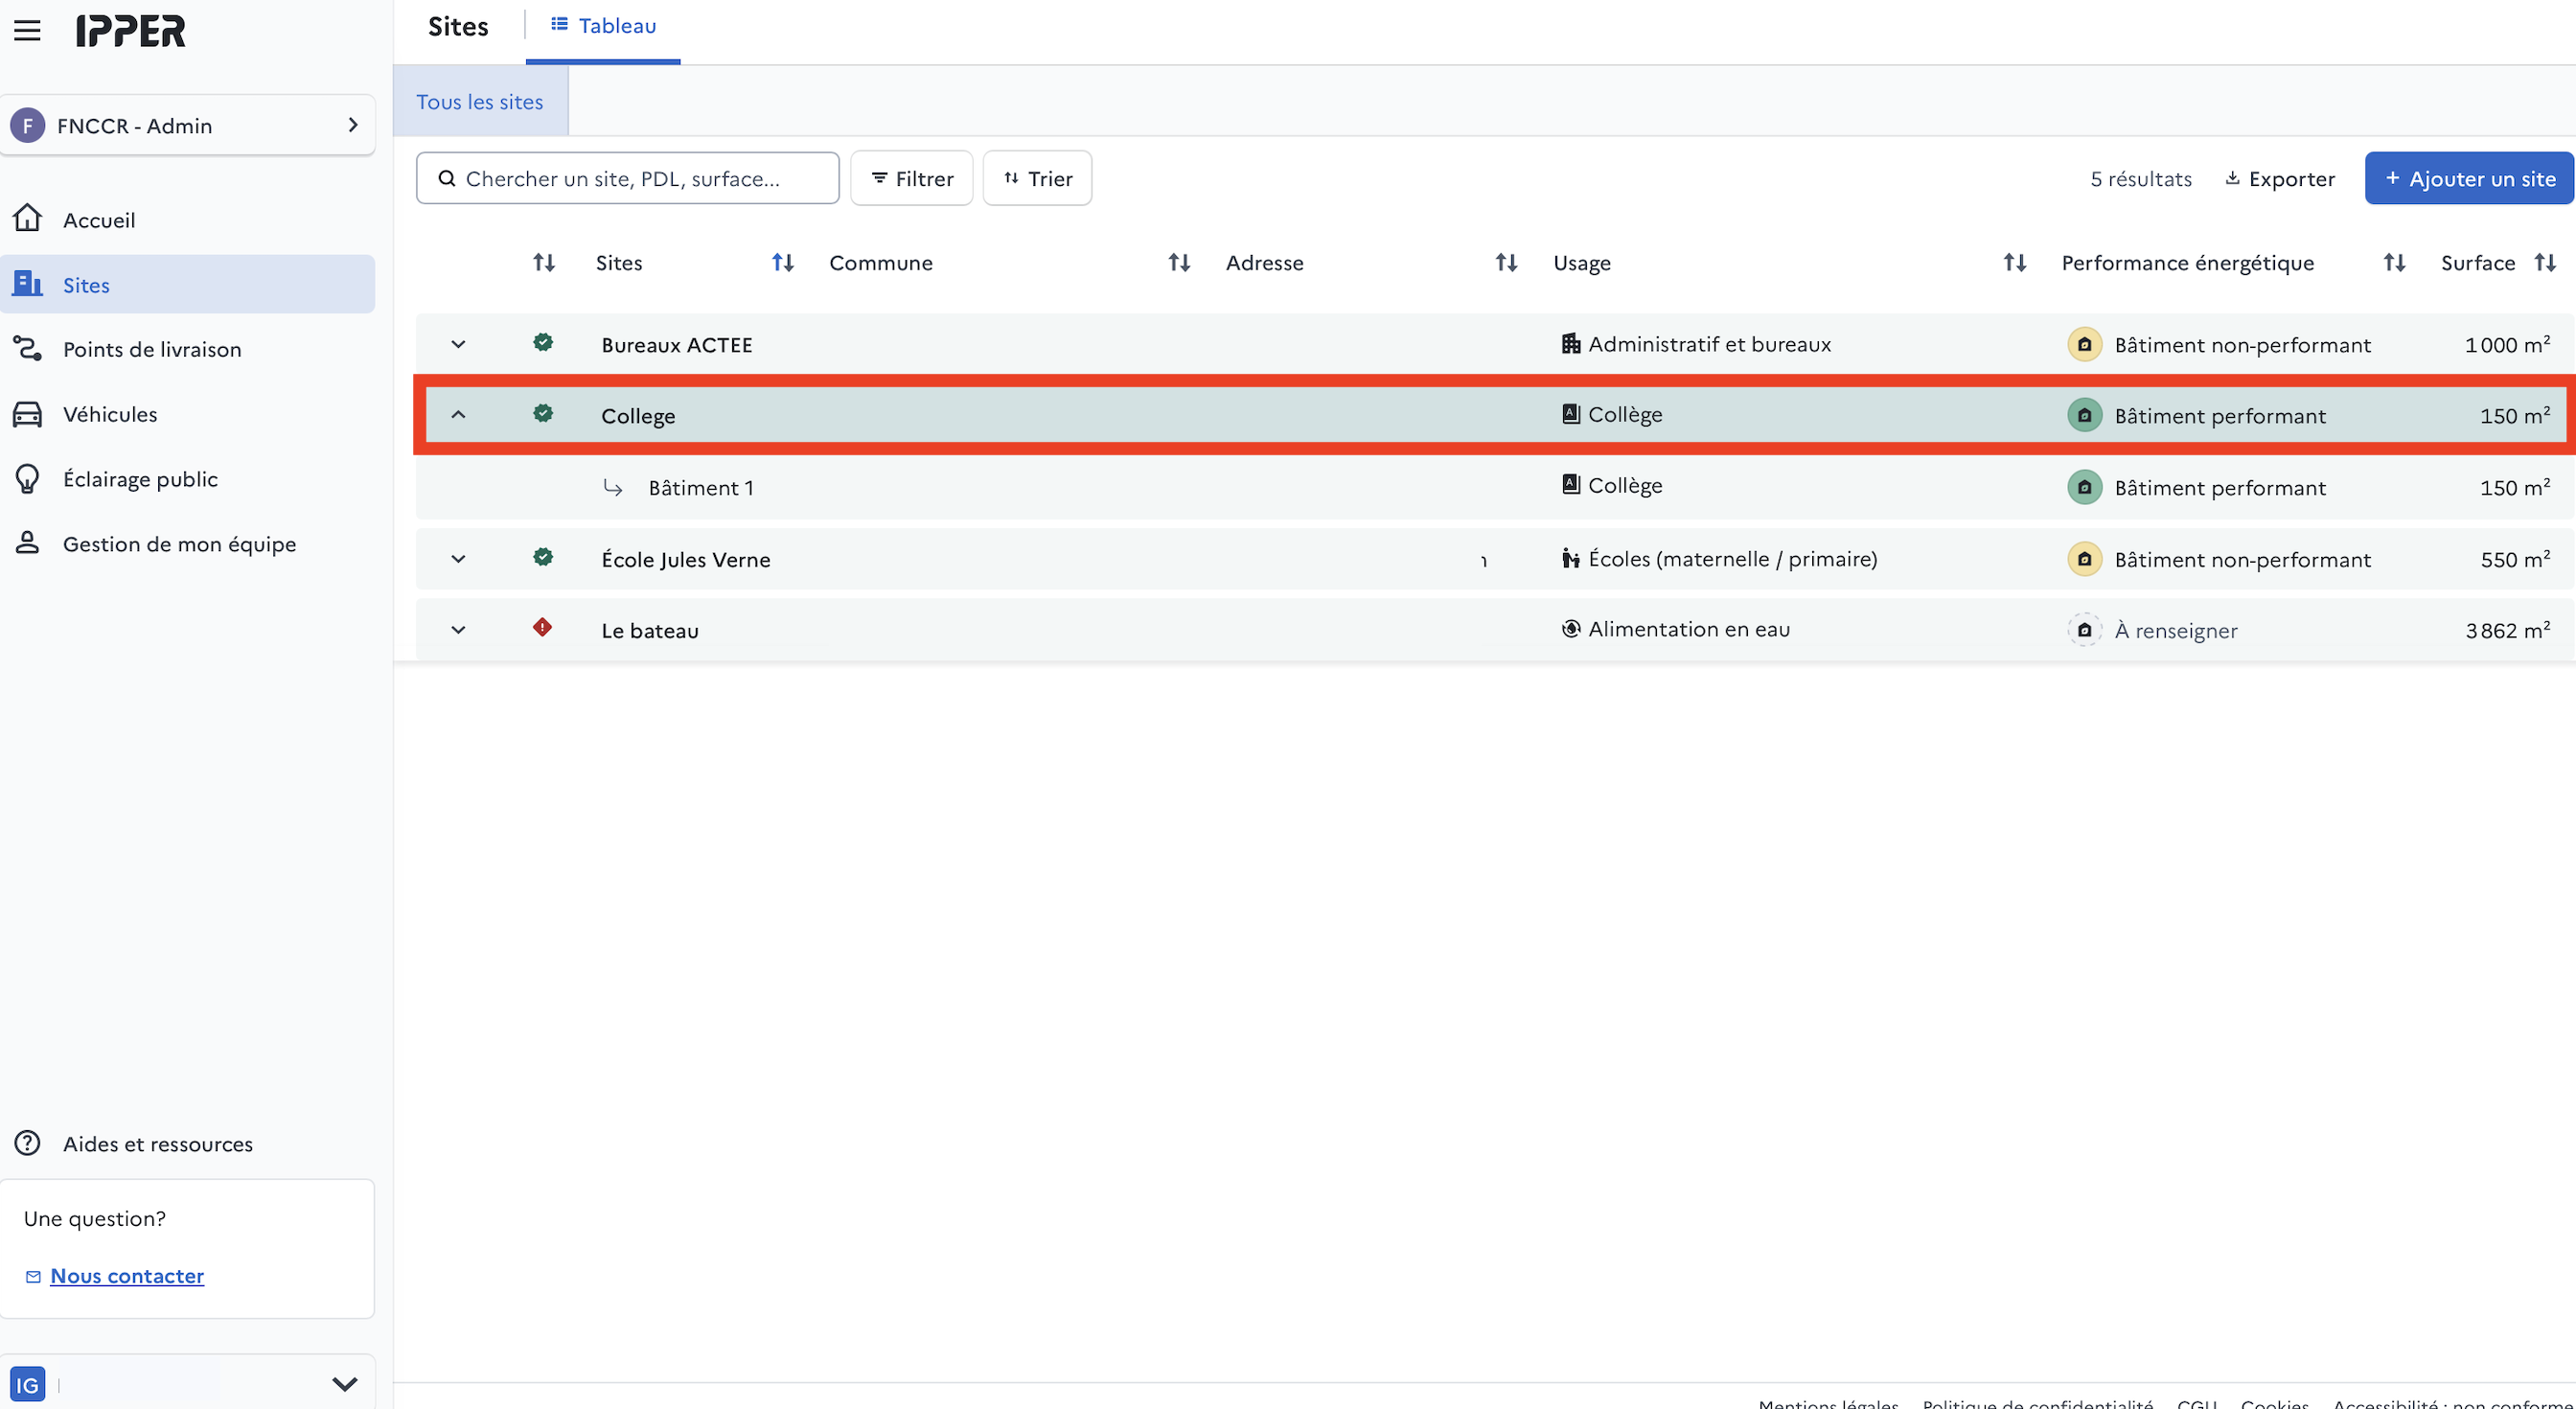The image size is (2576, 1409).
Task: Click the IPPER logo
Action: coord(131,31)
